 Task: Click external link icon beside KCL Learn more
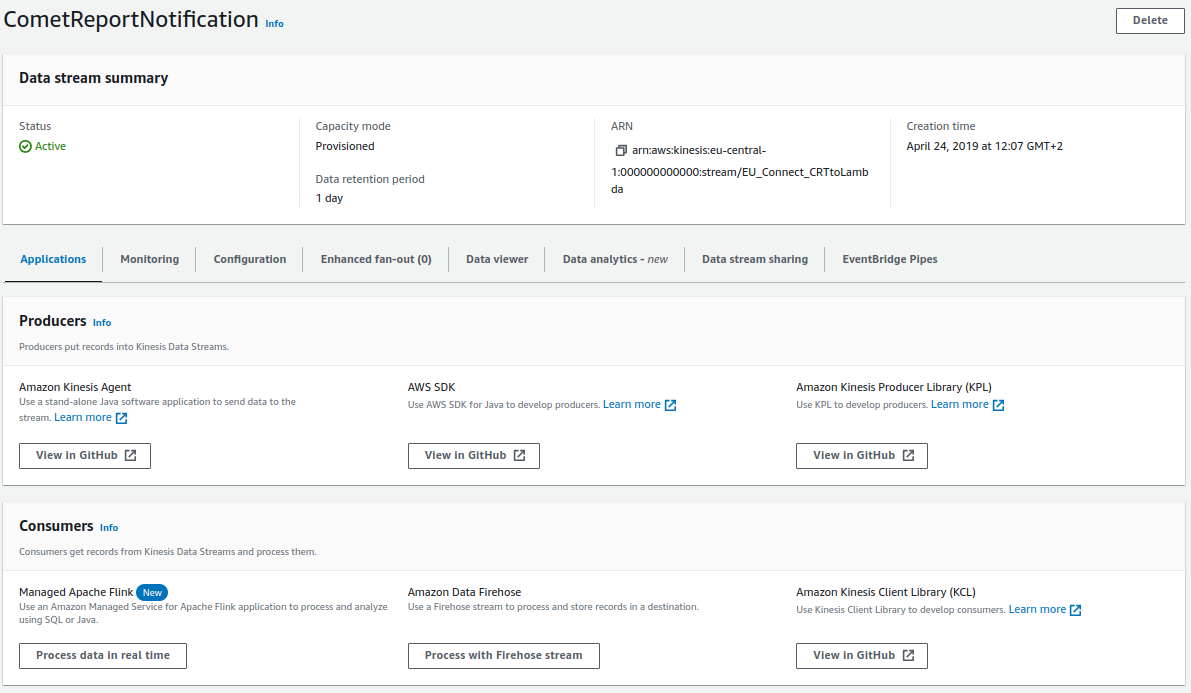[1076, 610]
